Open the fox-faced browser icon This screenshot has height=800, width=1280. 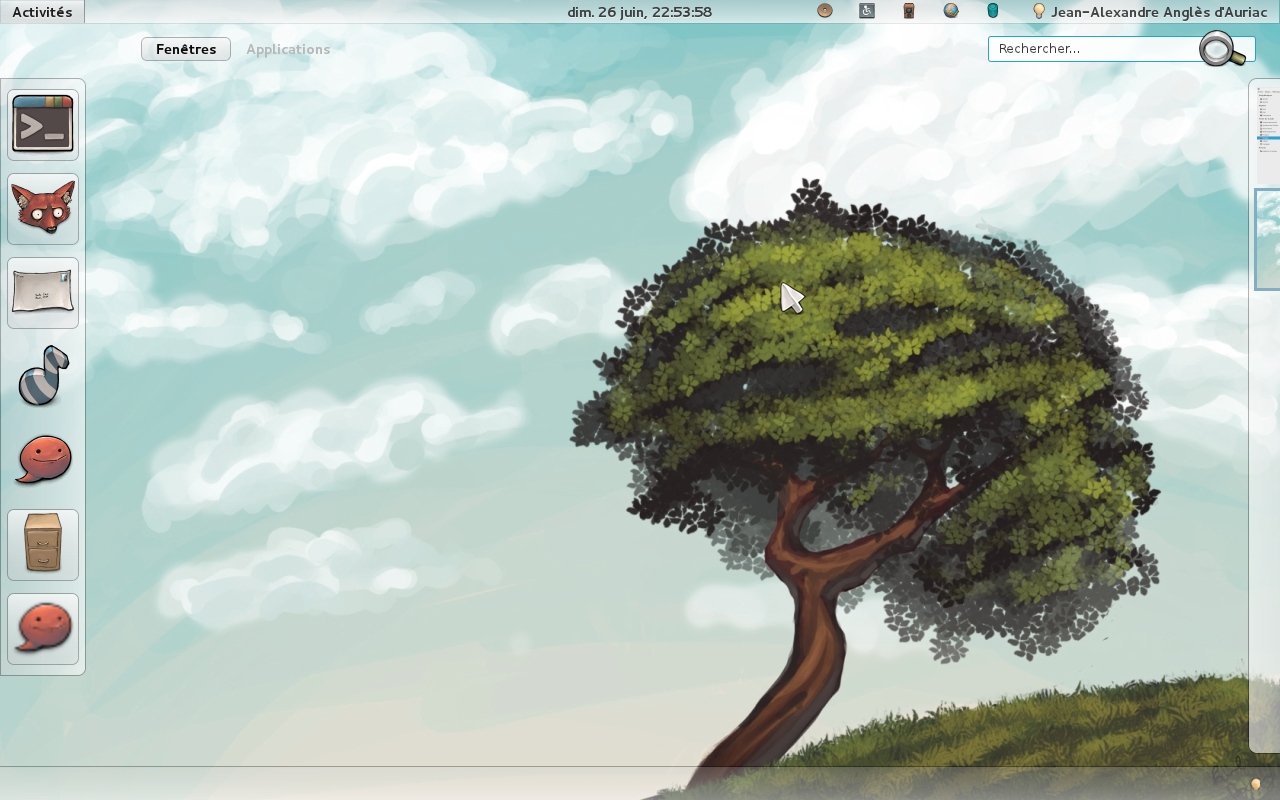coord(43,208)
